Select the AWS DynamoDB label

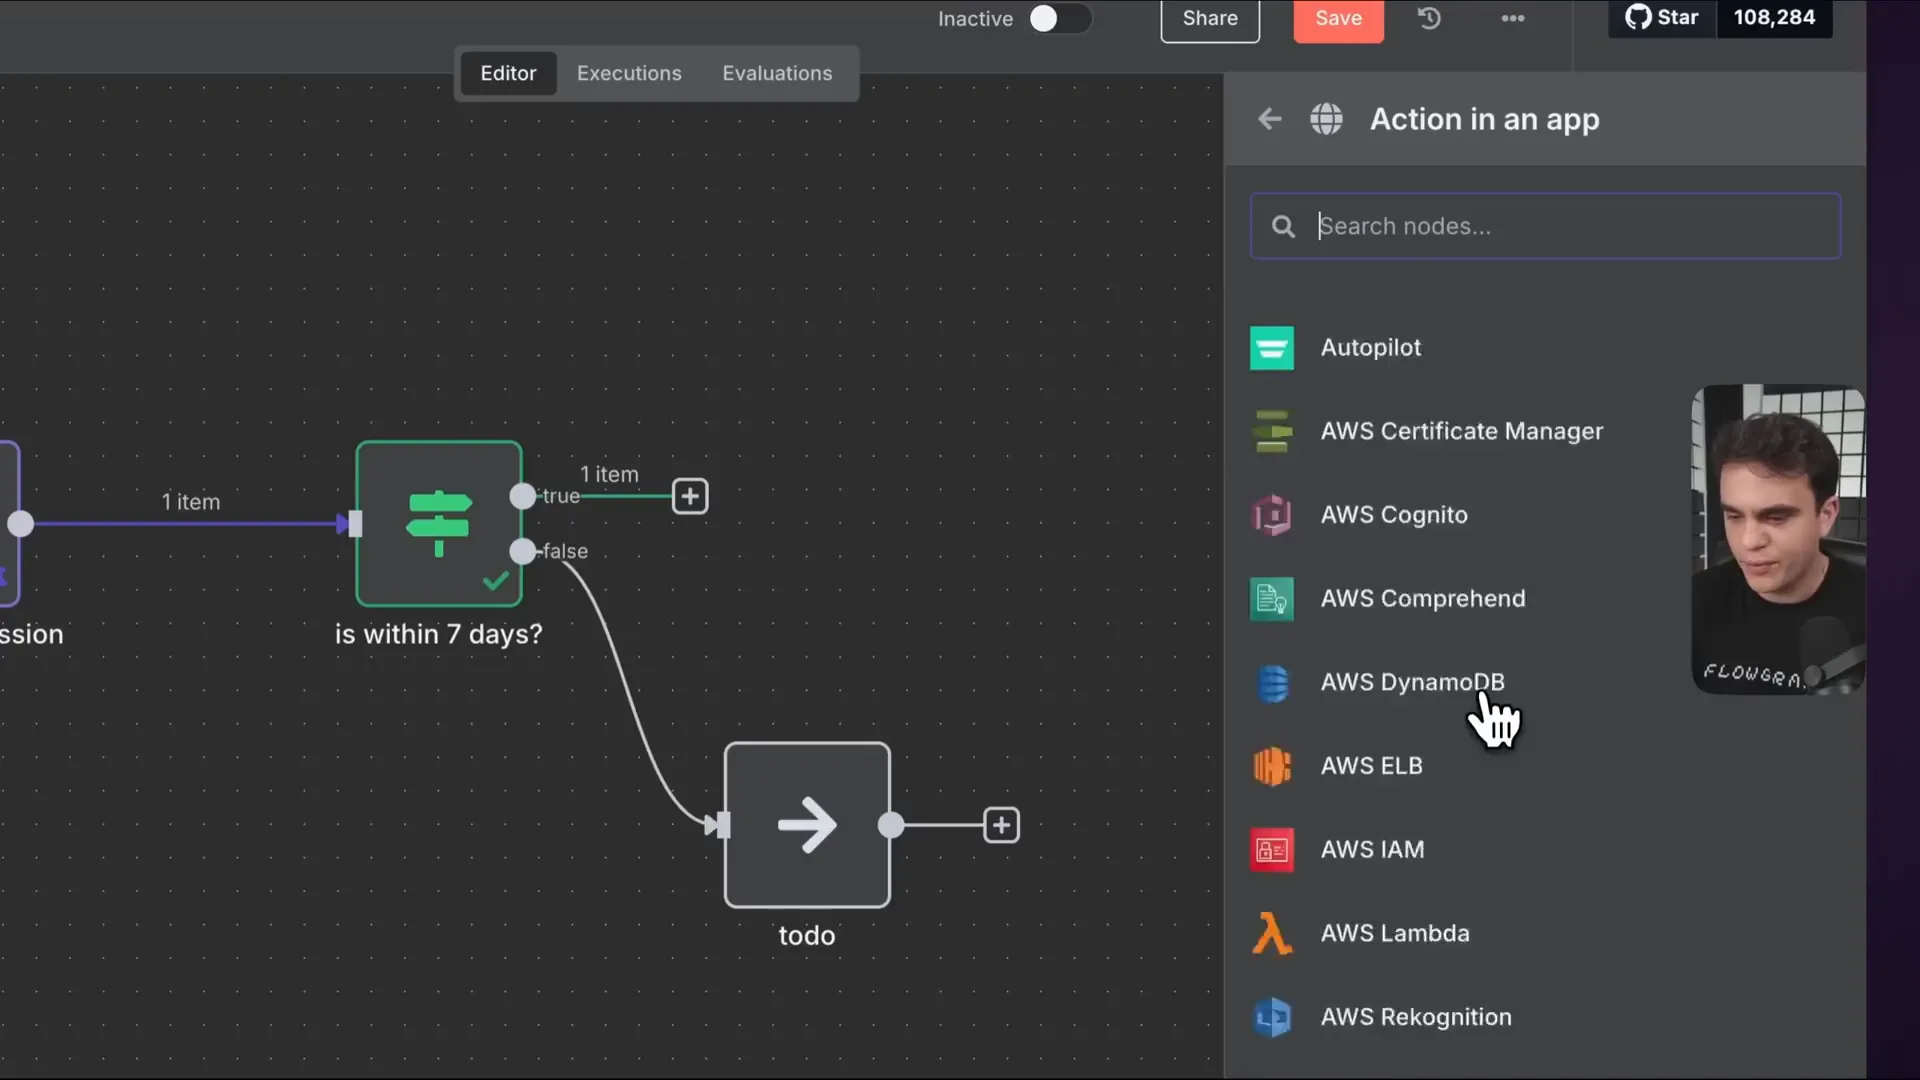tap(1412, 682)
